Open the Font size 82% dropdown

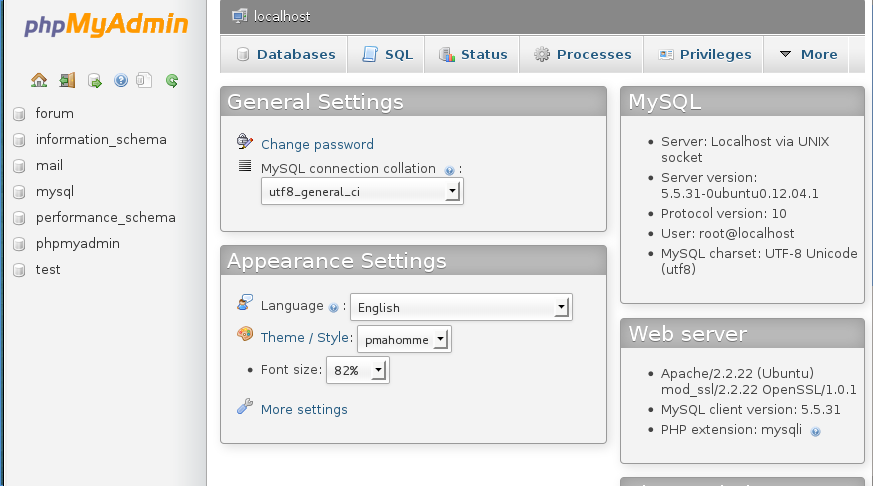coord(357,370)
